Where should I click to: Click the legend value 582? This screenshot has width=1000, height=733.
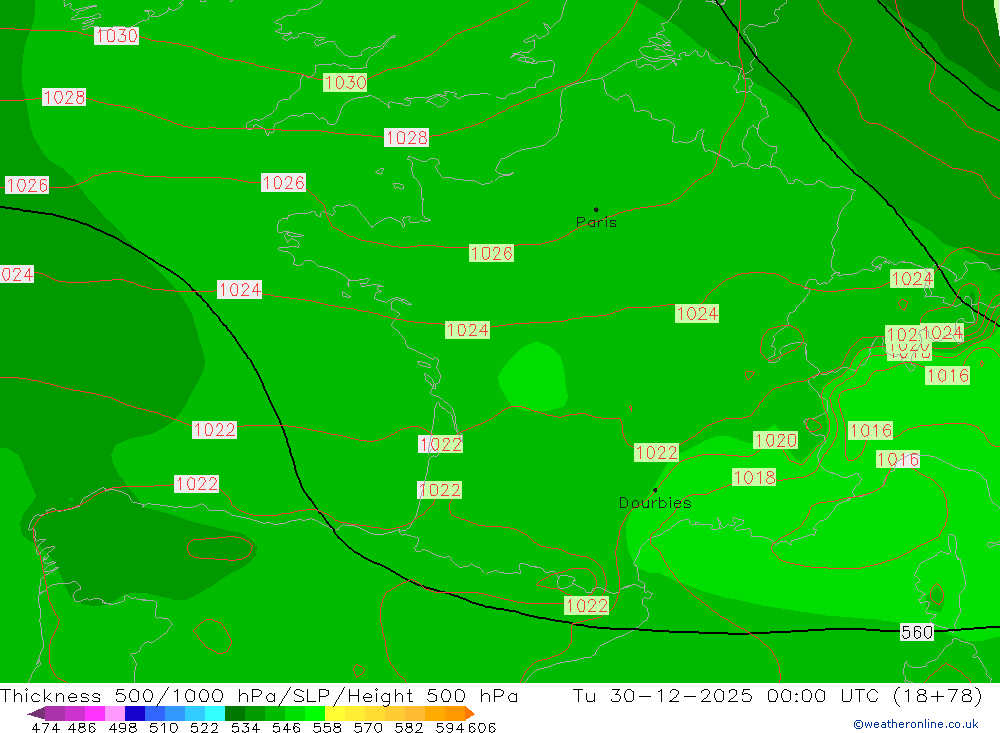408,727
